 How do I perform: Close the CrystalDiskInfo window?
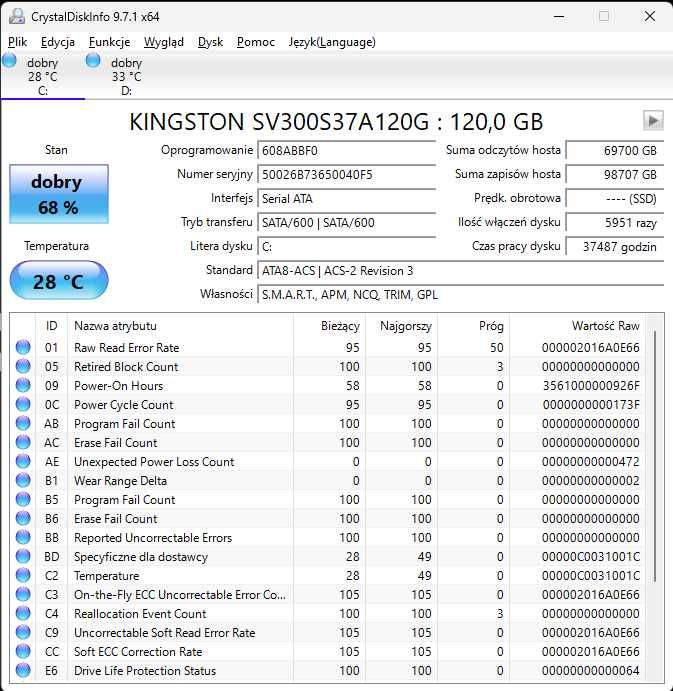click(650, 17)
